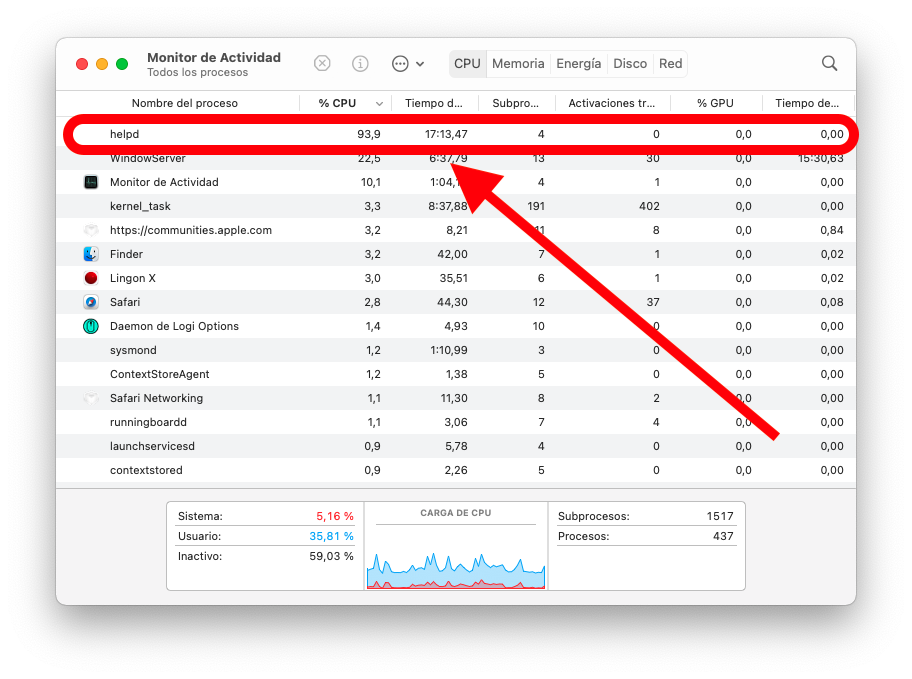Enter full screen with the green button
The image size is (912, 679).
pos(122,64)
